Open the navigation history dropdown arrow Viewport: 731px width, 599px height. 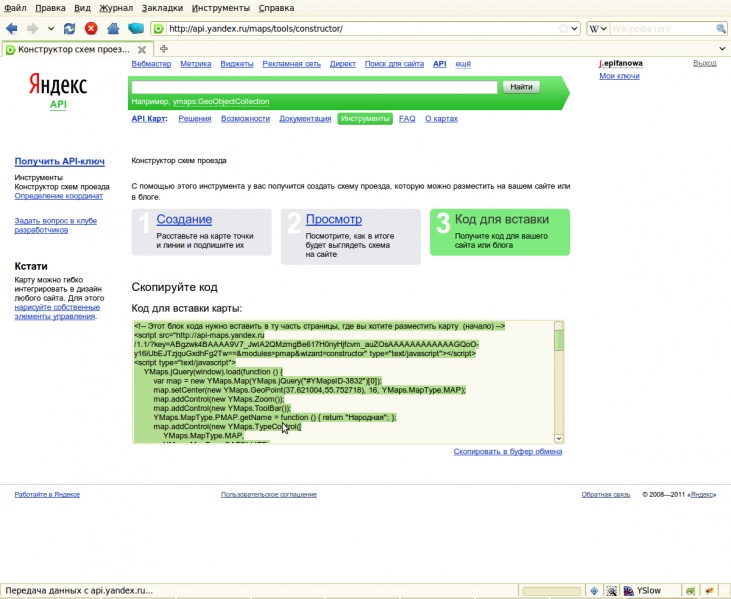[x=51, y=28]
